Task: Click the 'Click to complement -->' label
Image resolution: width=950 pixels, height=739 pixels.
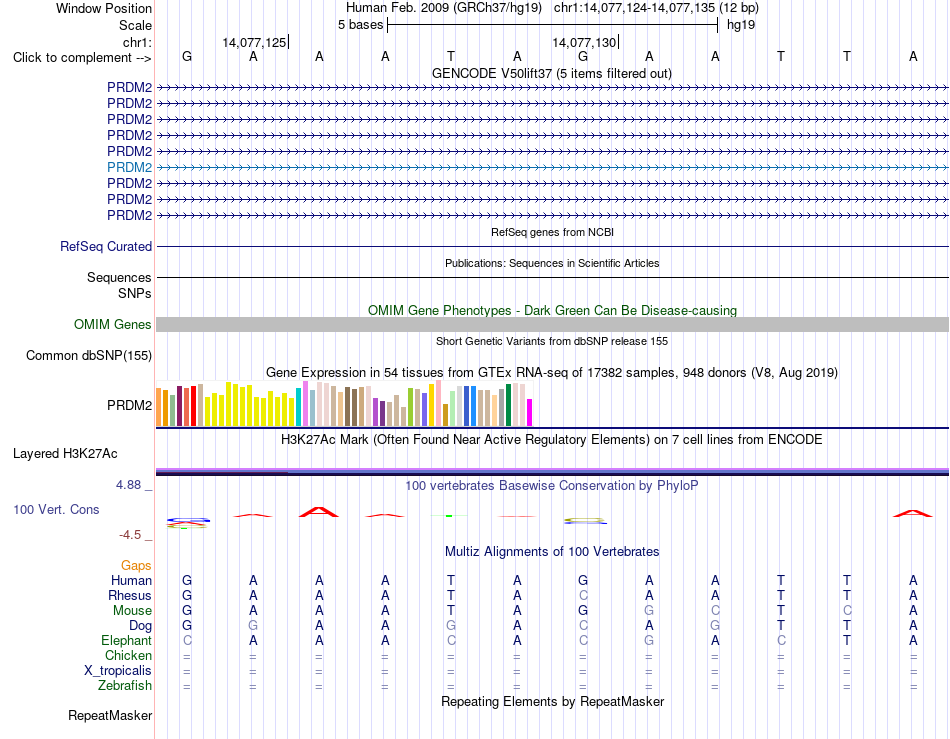Action: tap(82, 58)
